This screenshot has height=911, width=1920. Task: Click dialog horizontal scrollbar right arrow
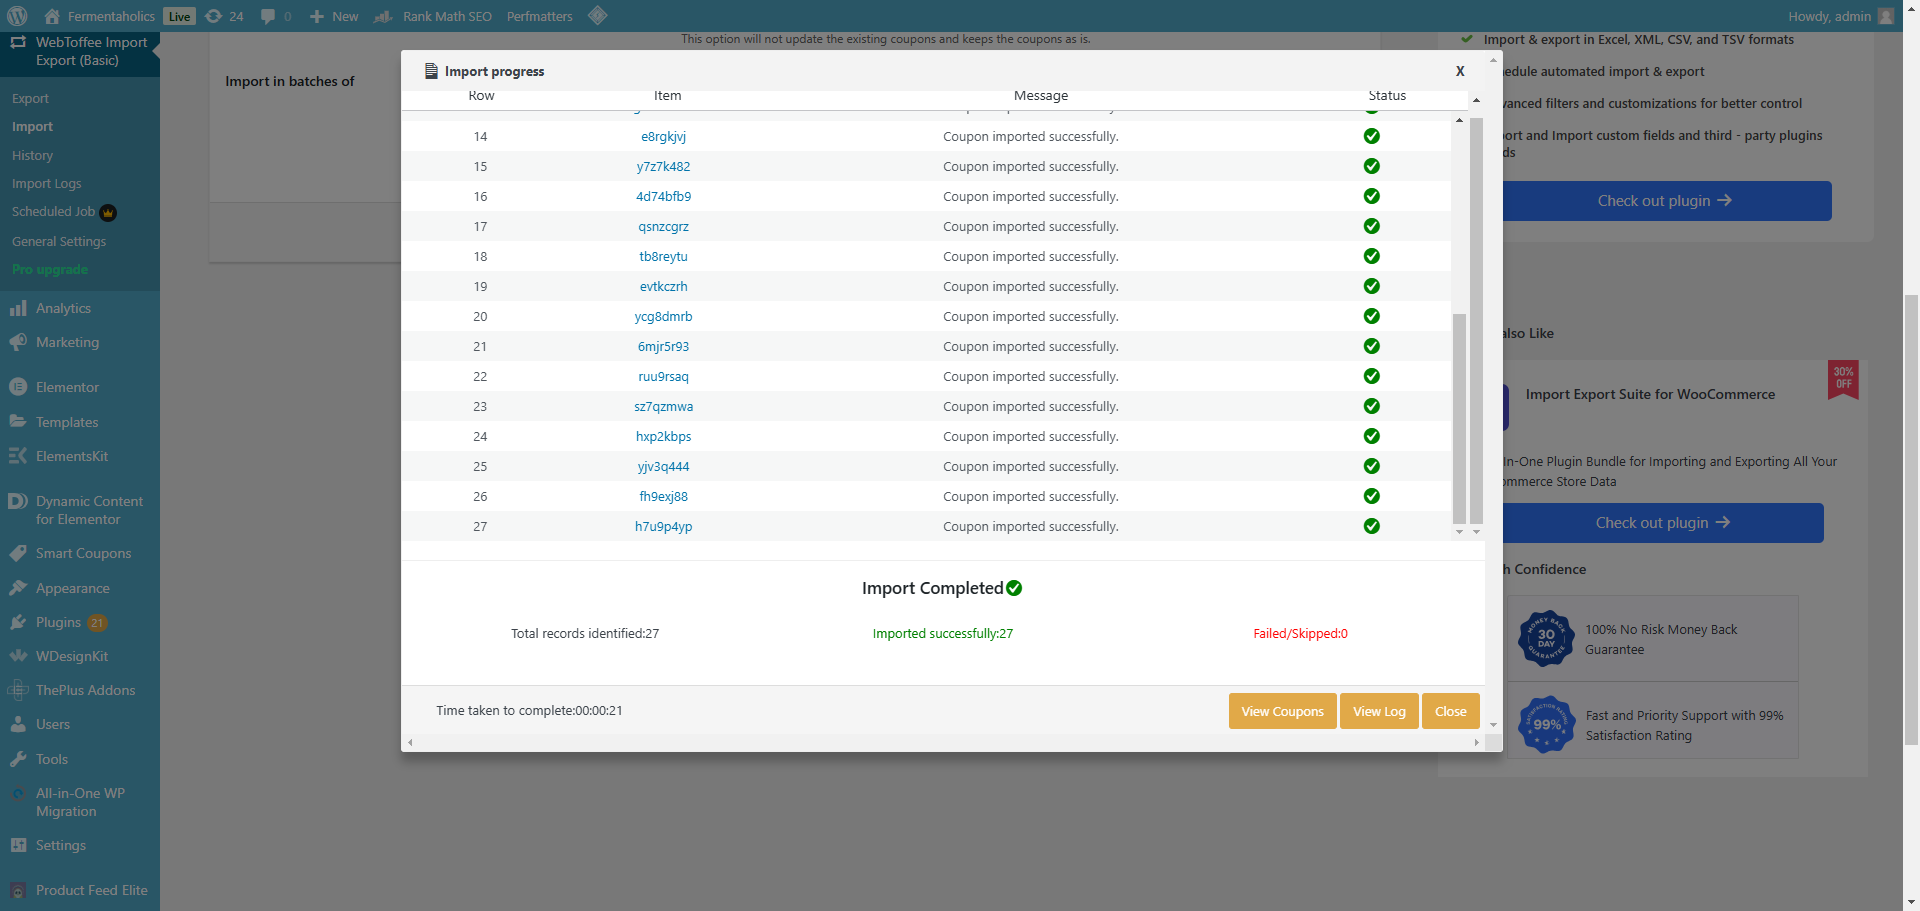tap(1476, 742)
